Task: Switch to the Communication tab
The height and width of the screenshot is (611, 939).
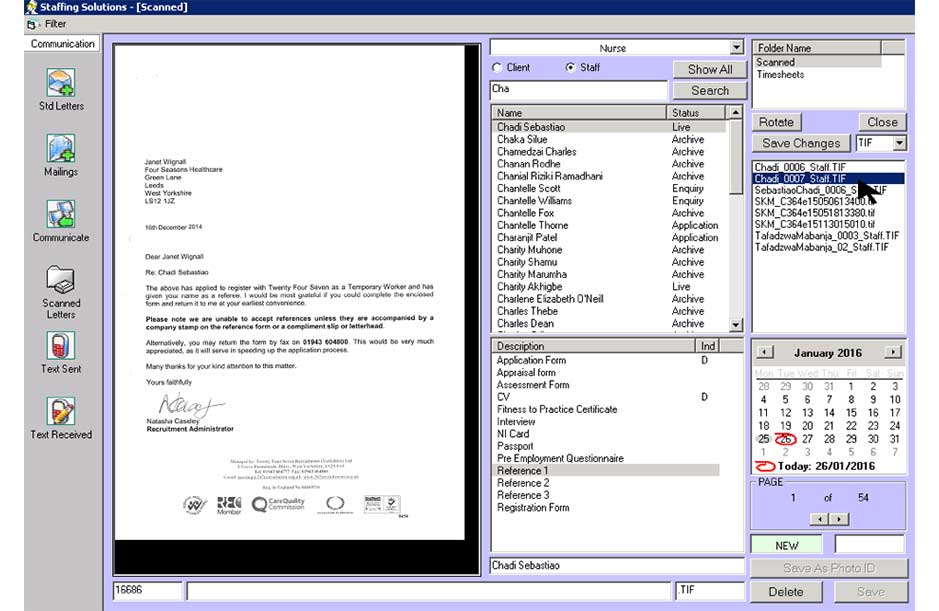Action: (62, 44)
